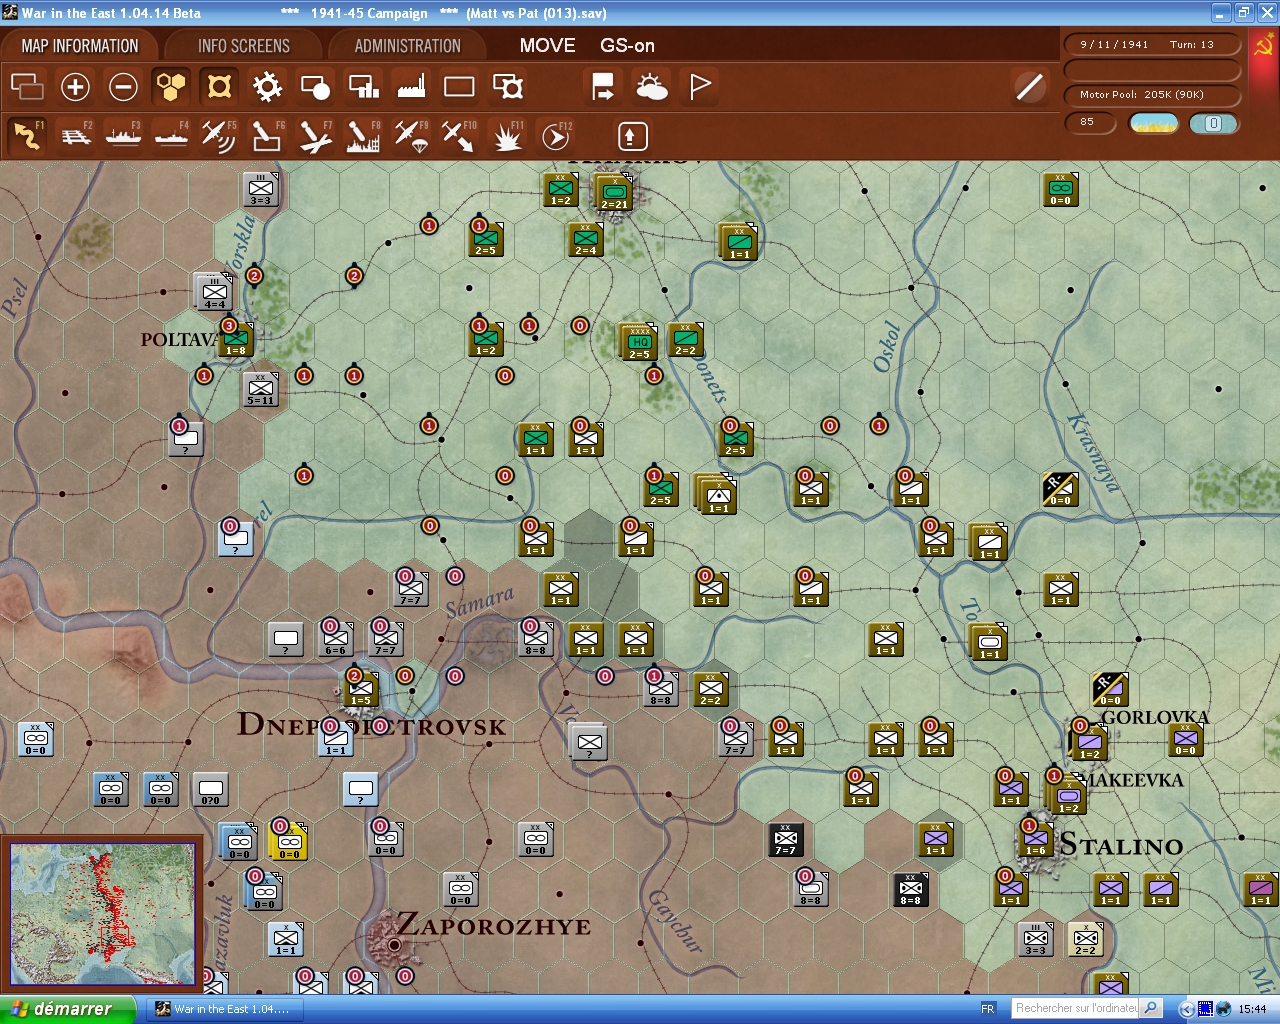This screenshot has width=1280, height=1024.
Task: Click the FR language indicator
Action: point(988,1009)
